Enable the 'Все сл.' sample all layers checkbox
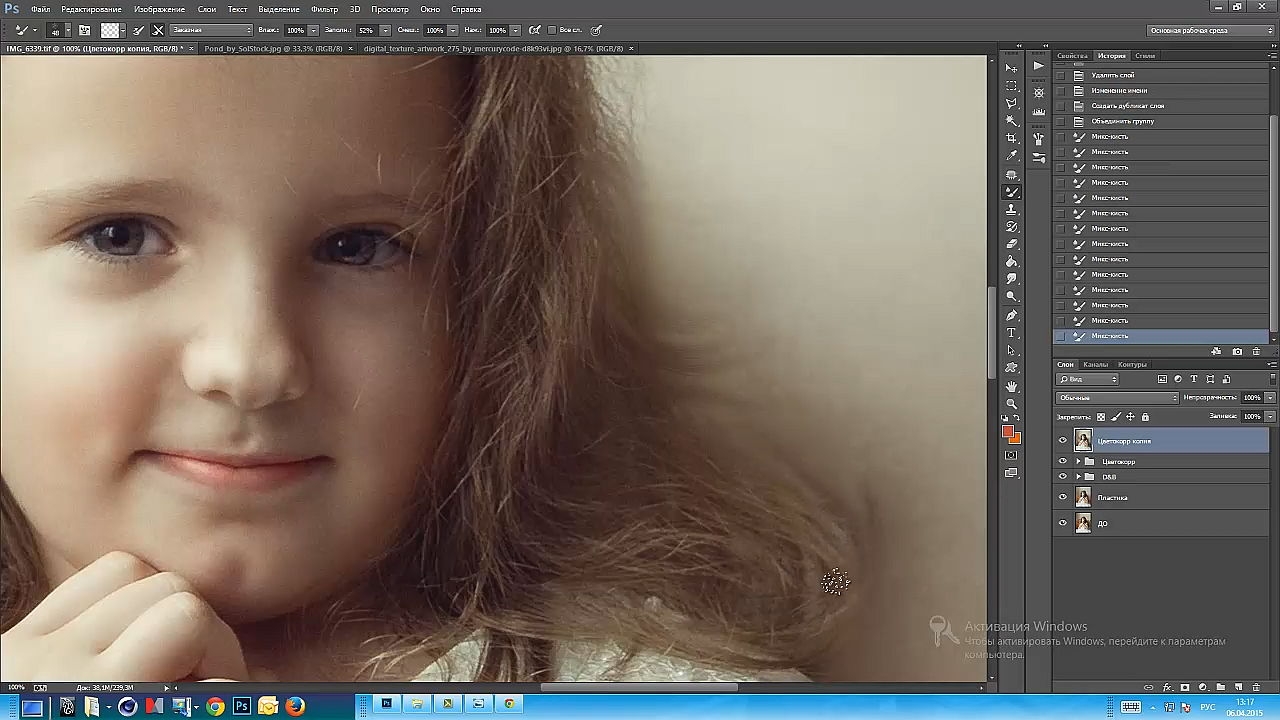This screenshot has width=1280, height=720. tap(552, 30)
